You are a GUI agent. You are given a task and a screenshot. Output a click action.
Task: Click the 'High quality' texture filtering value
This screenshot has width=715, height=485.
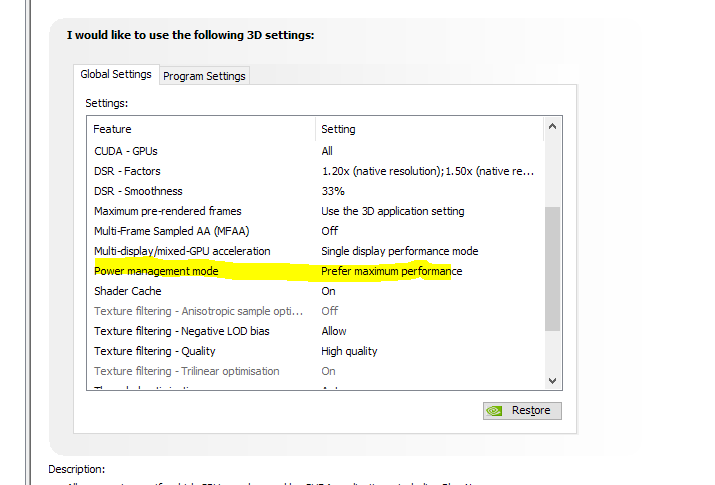pyautogui.click(x=349, y=351)
